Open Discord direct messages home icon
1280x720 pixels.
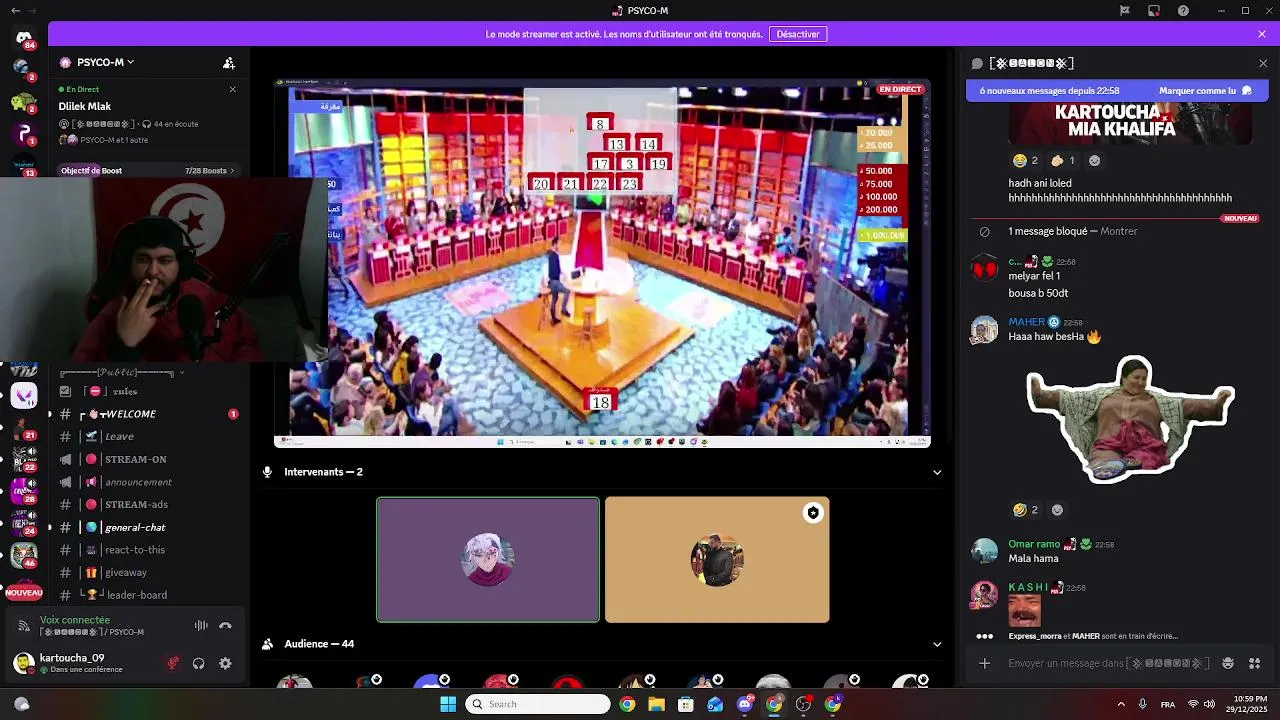24,38
